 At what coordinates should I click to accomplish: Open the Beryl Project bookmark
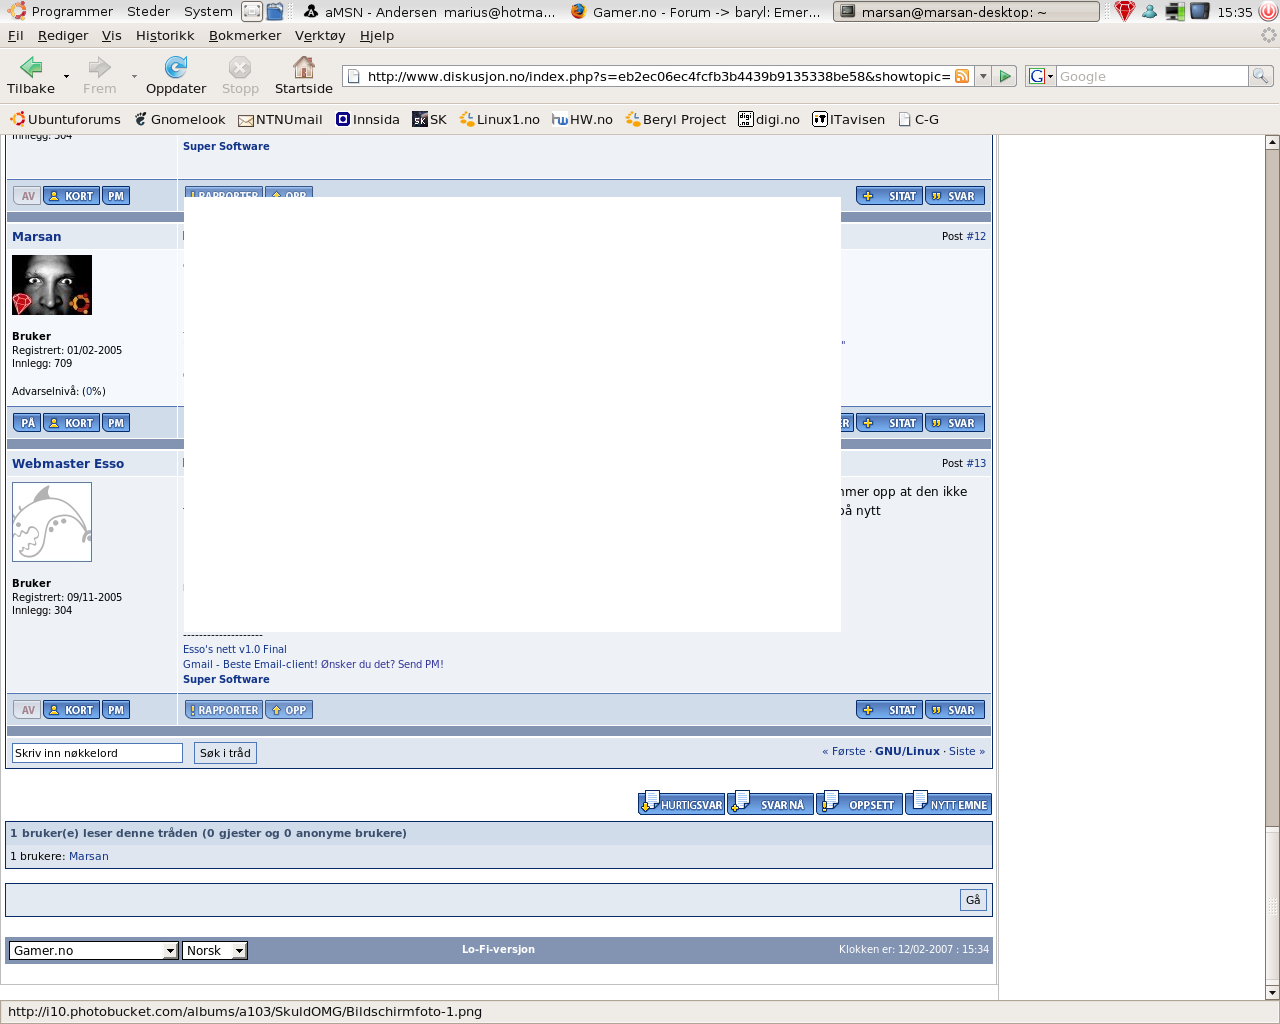coord(676,119)
